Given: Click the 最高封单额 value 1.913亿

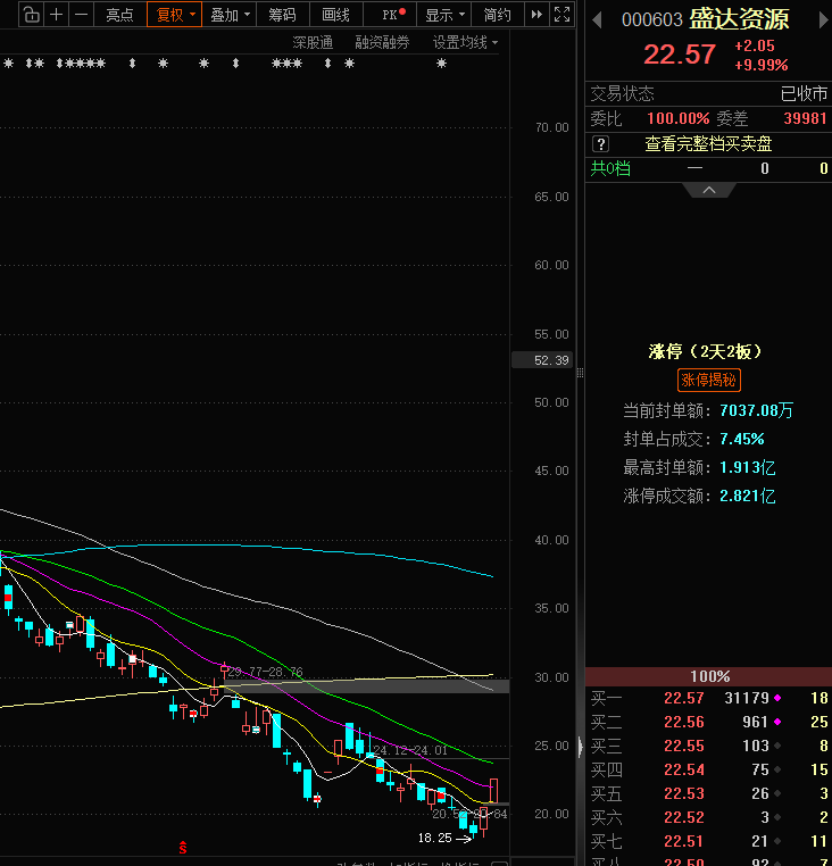Looking at the screenshot, I should pos(747,468).
